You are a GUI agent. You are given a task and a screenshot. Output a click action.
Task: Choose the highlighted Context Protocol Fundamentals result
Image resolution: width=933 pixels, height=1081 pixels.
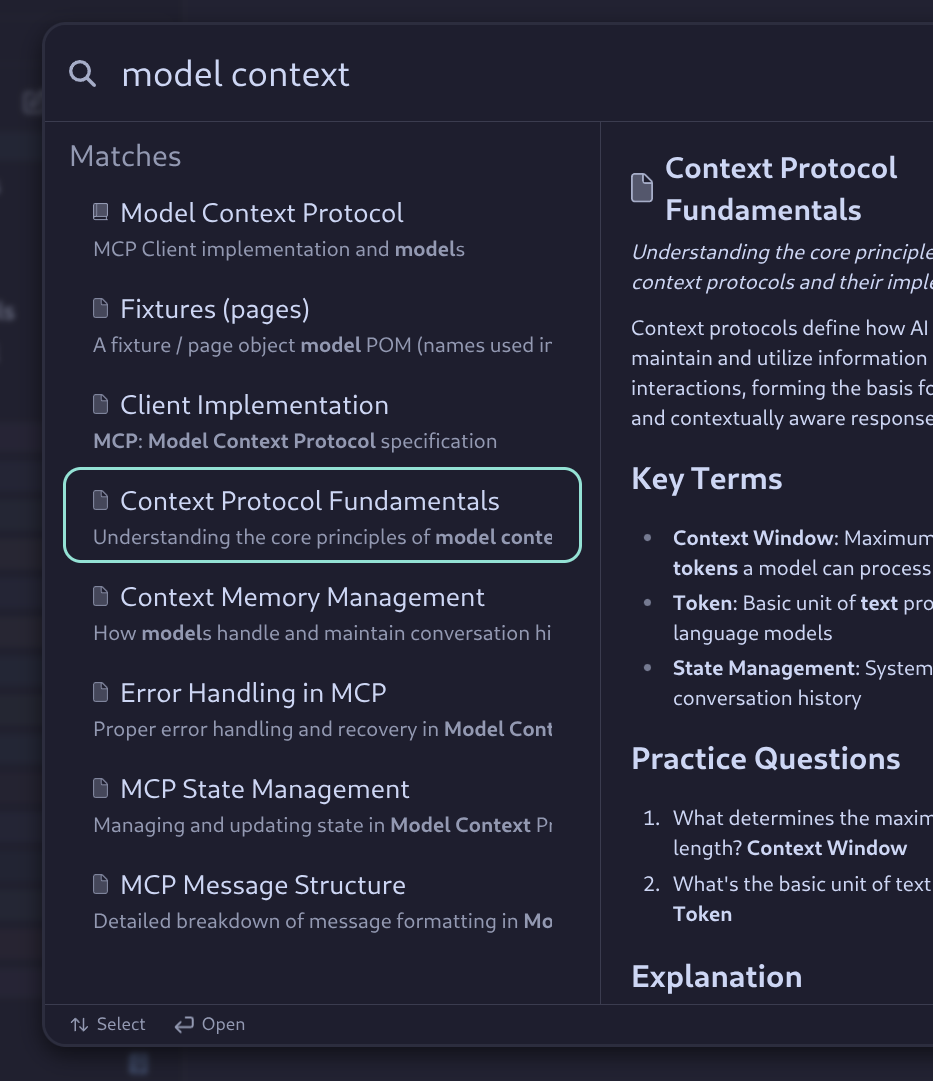[321, 515]
